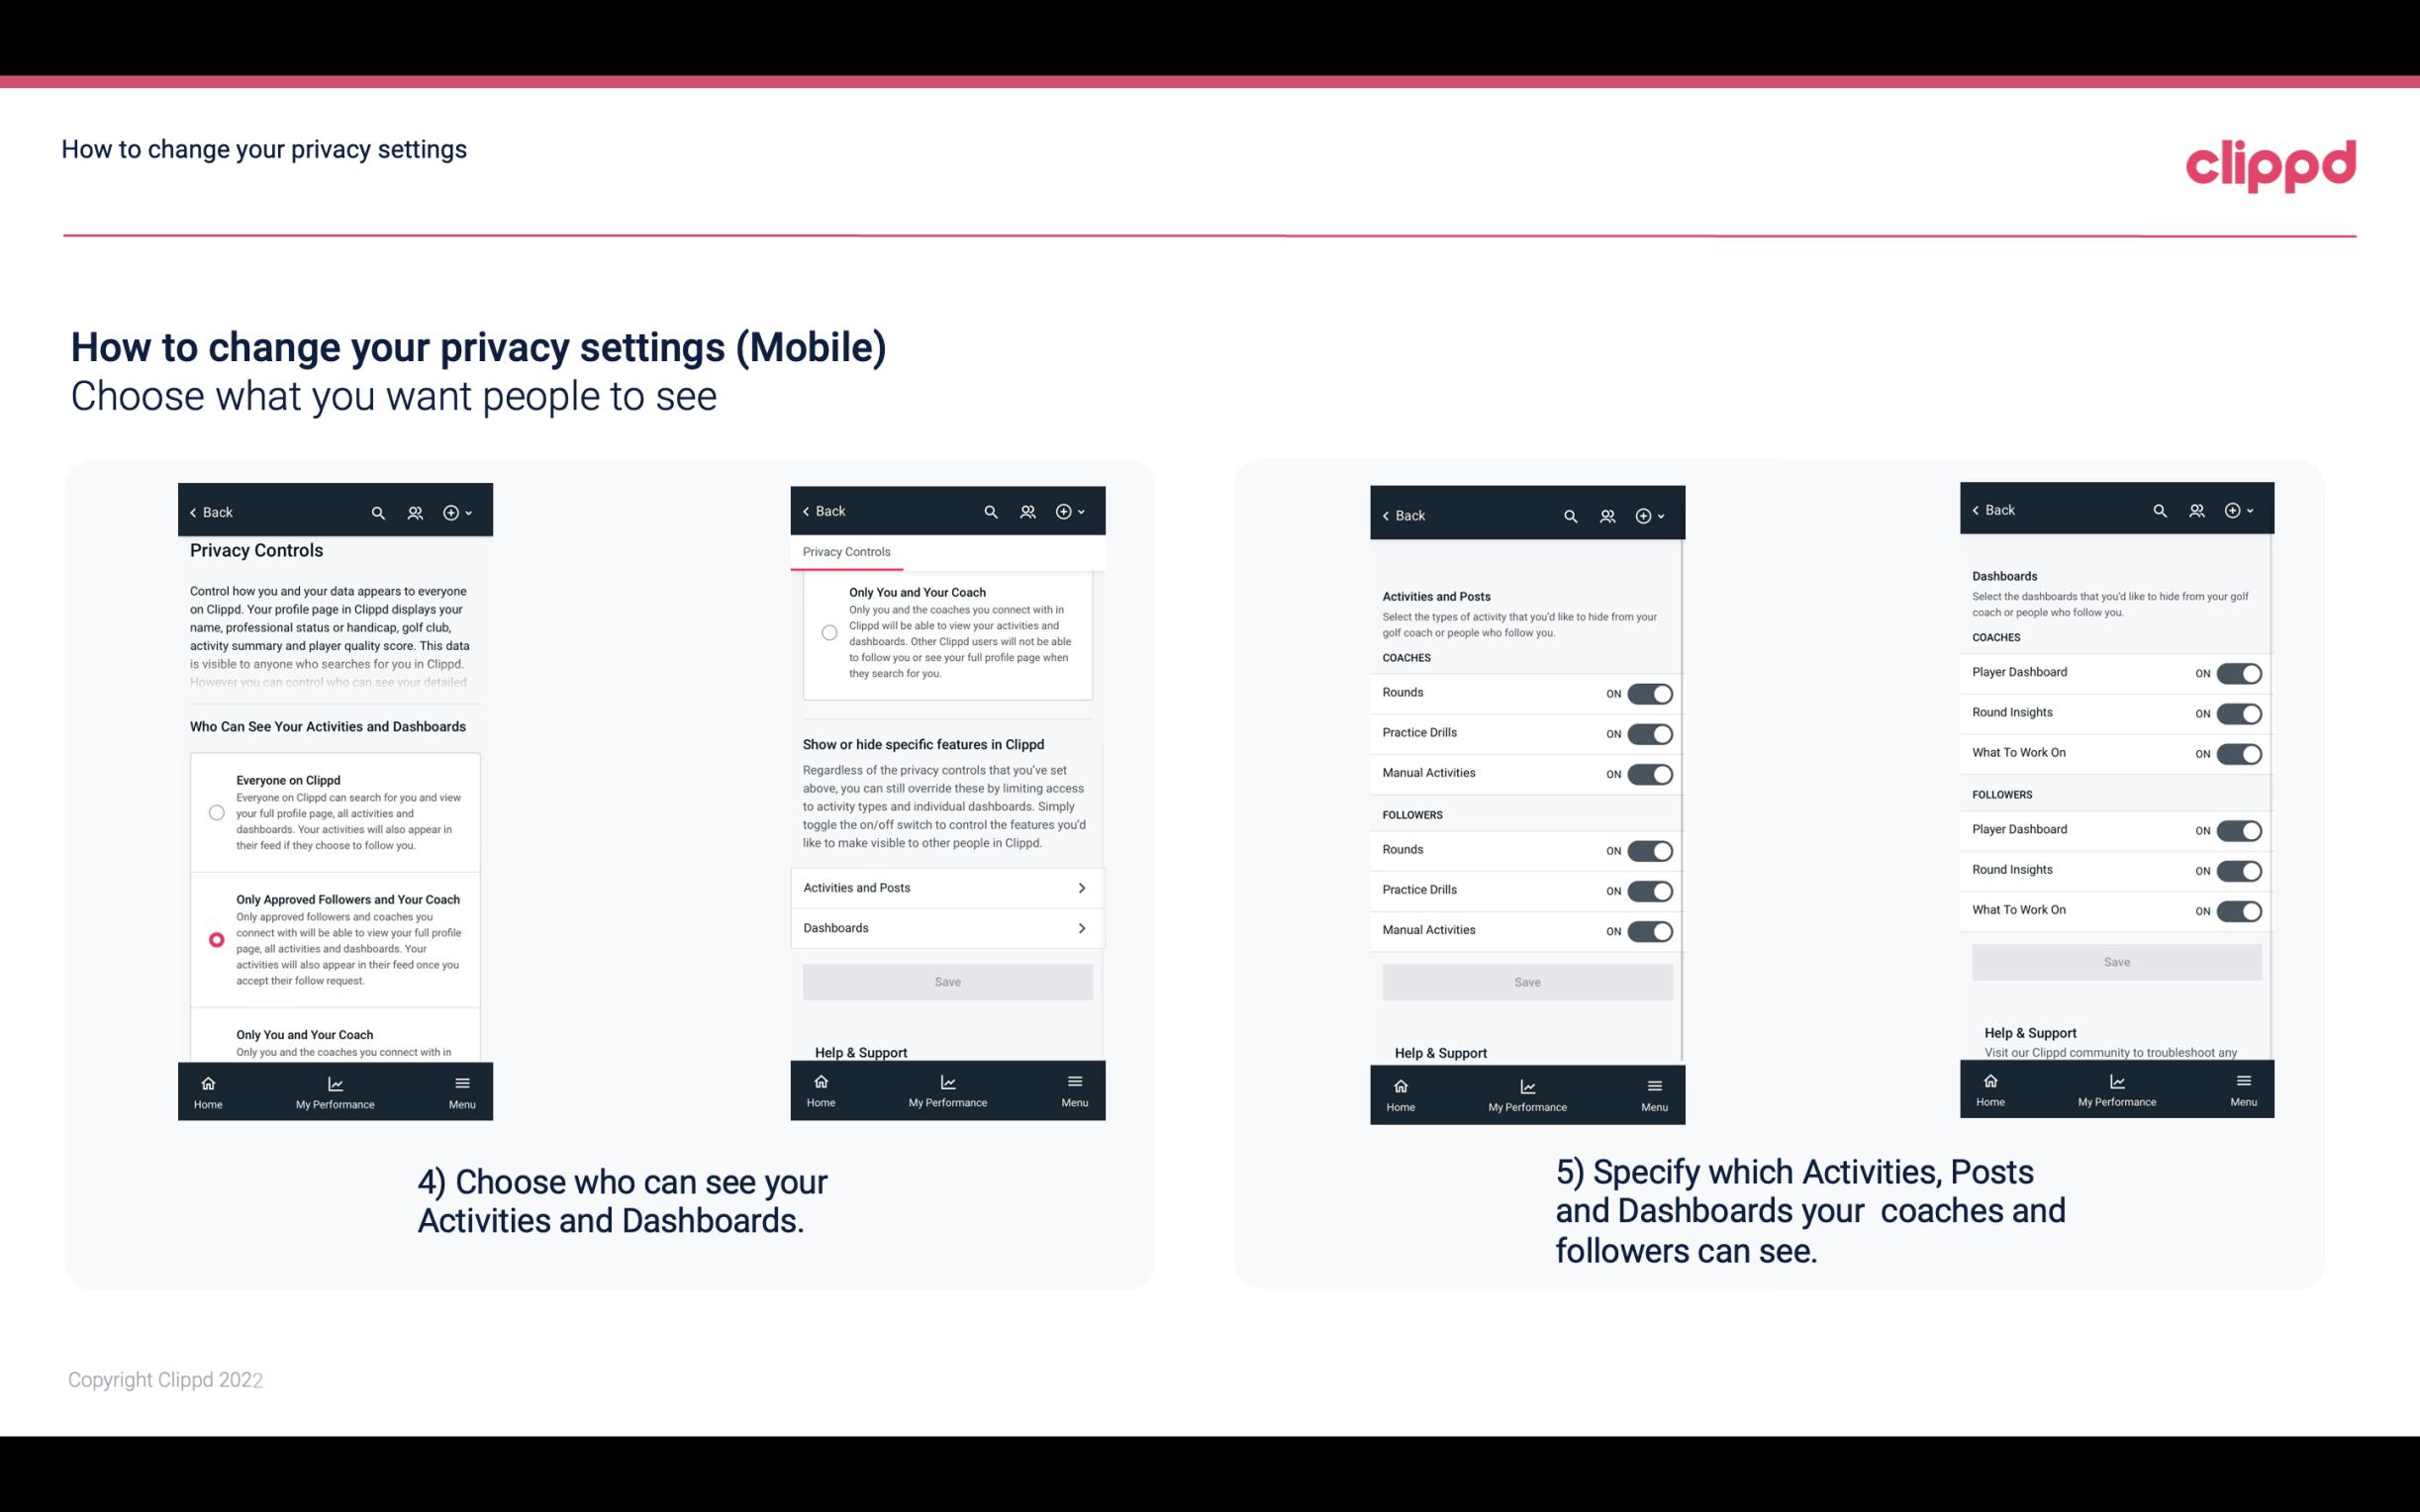Click Save button on Dashboards screen
Screen dimensions: 2420x1512
[x=2115, y=962]
